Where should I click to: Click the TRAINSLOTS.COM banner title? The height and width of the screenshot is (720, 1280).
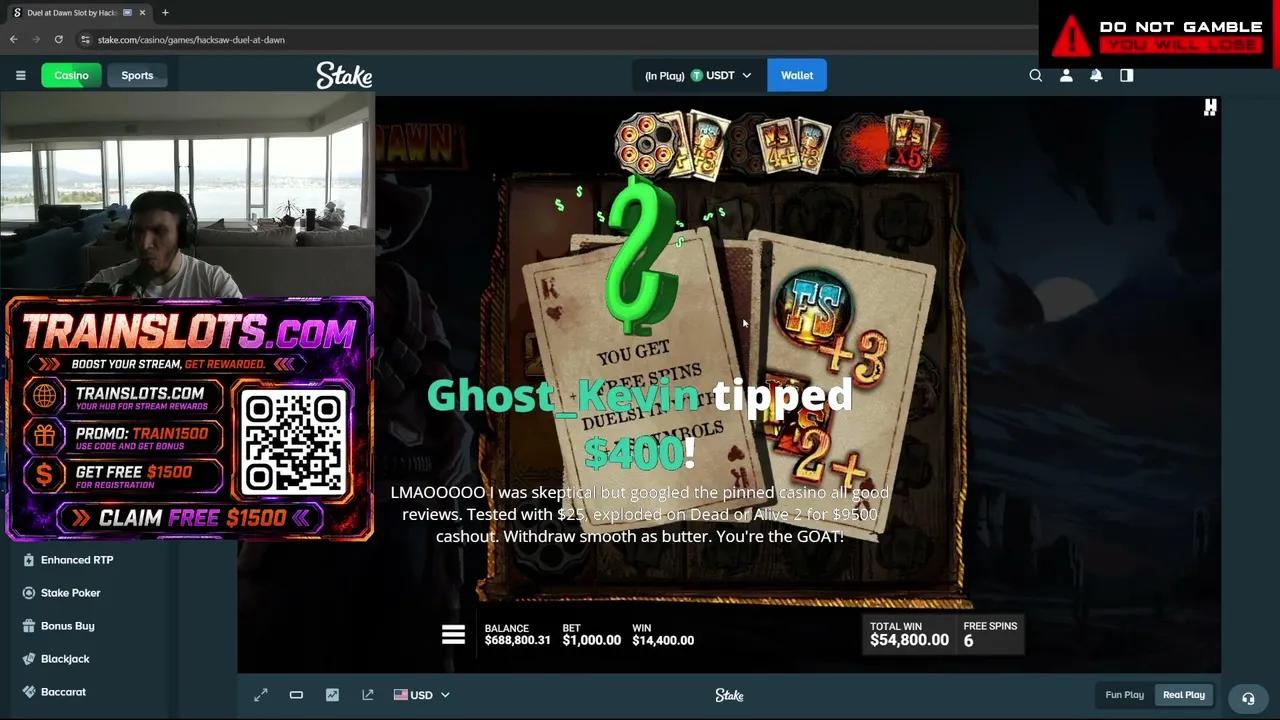[x=189, y=333]
